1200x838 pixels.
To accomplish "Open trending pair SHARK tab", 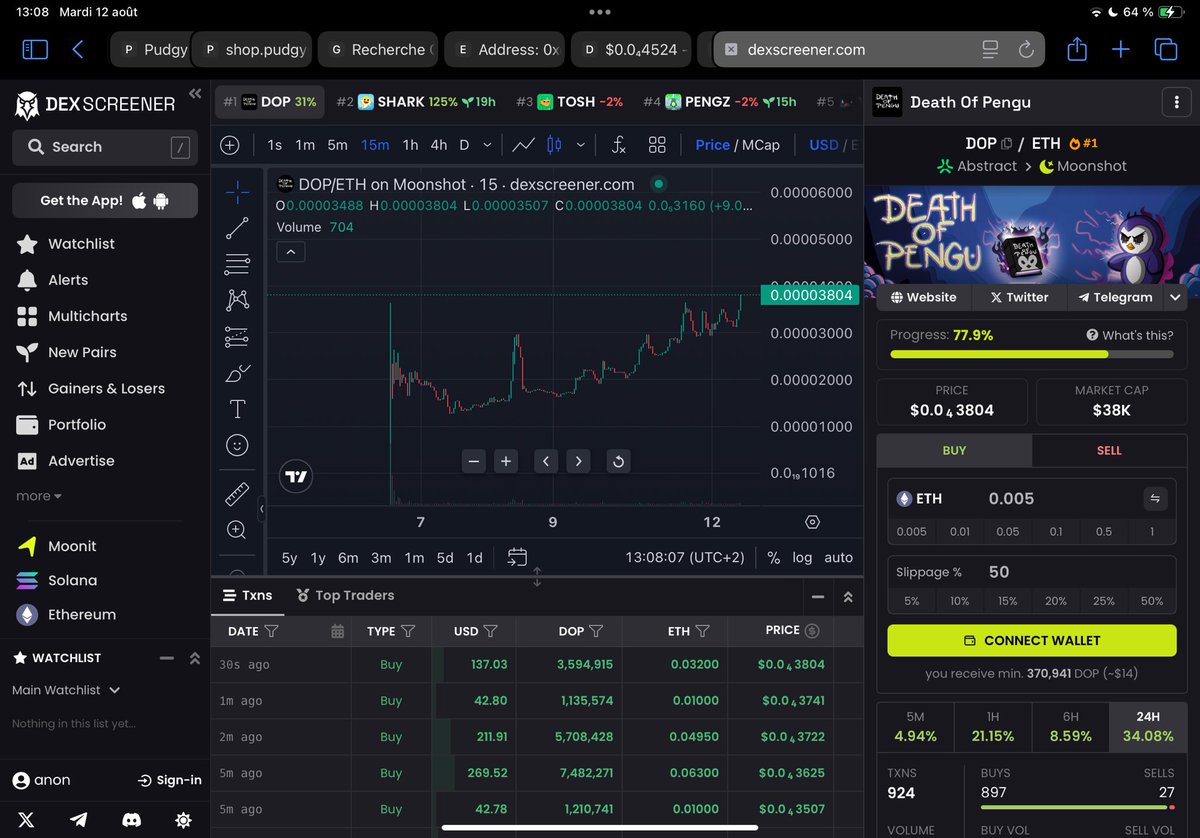I will (416, 102).
